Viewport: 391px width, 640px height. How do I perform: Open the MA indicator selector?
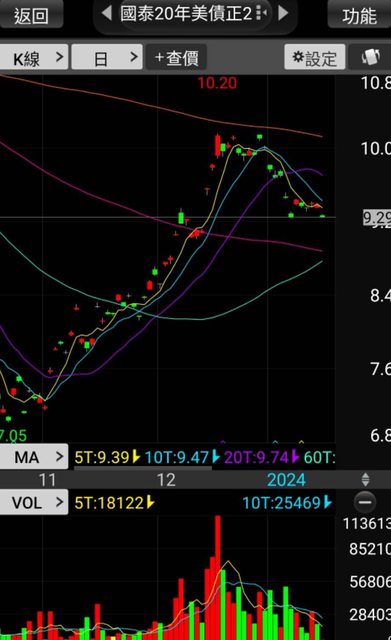34,456
